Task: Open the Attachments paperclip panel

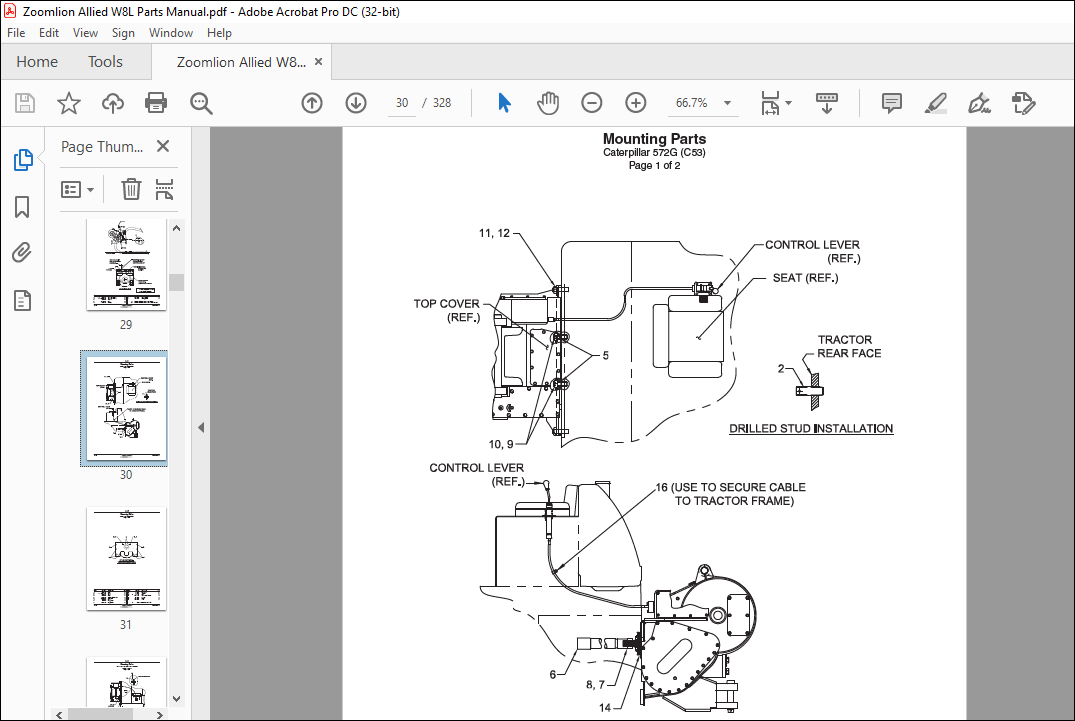Action: (22, 253)
